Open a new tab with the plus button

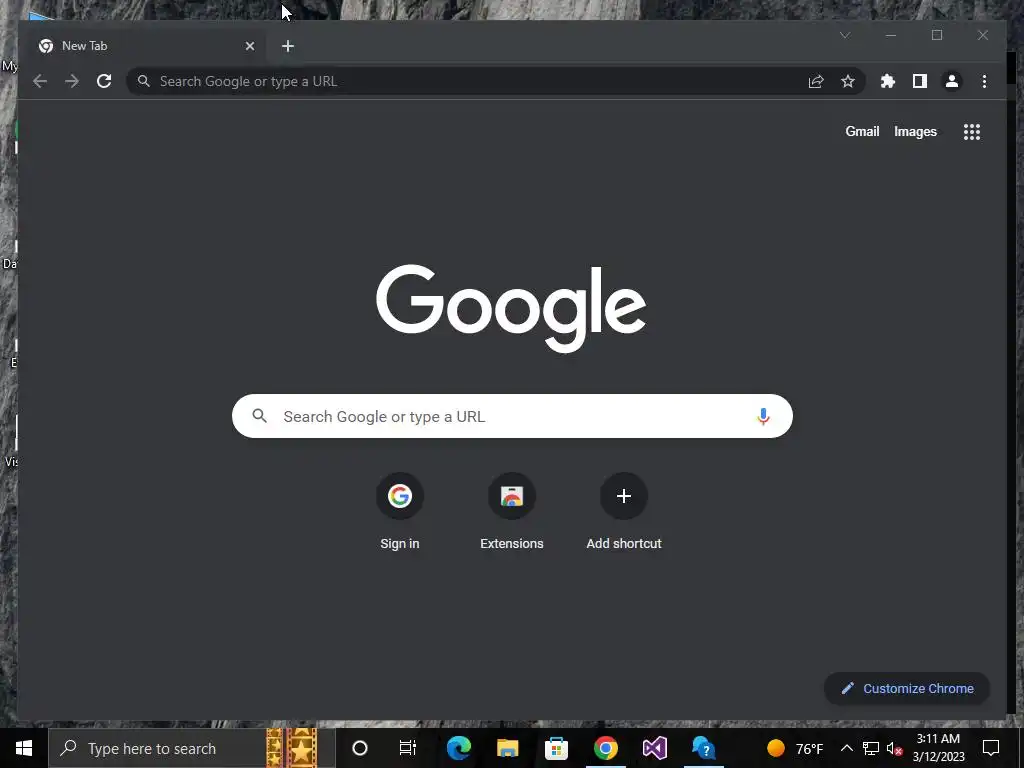(288, 46)
